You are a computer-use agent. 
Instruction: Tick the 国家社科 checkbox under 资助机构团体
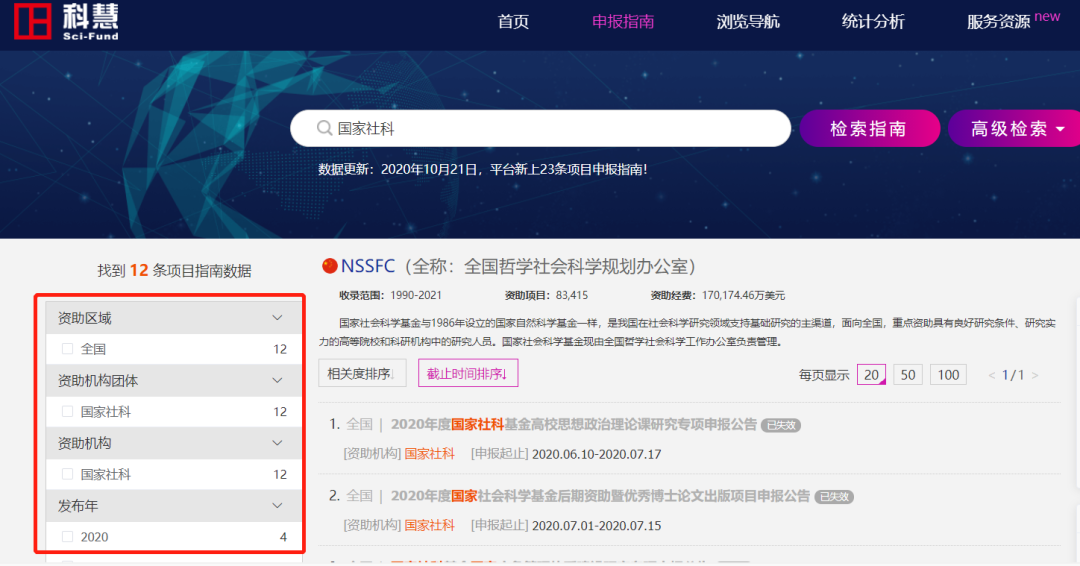[x=68, y=411]
